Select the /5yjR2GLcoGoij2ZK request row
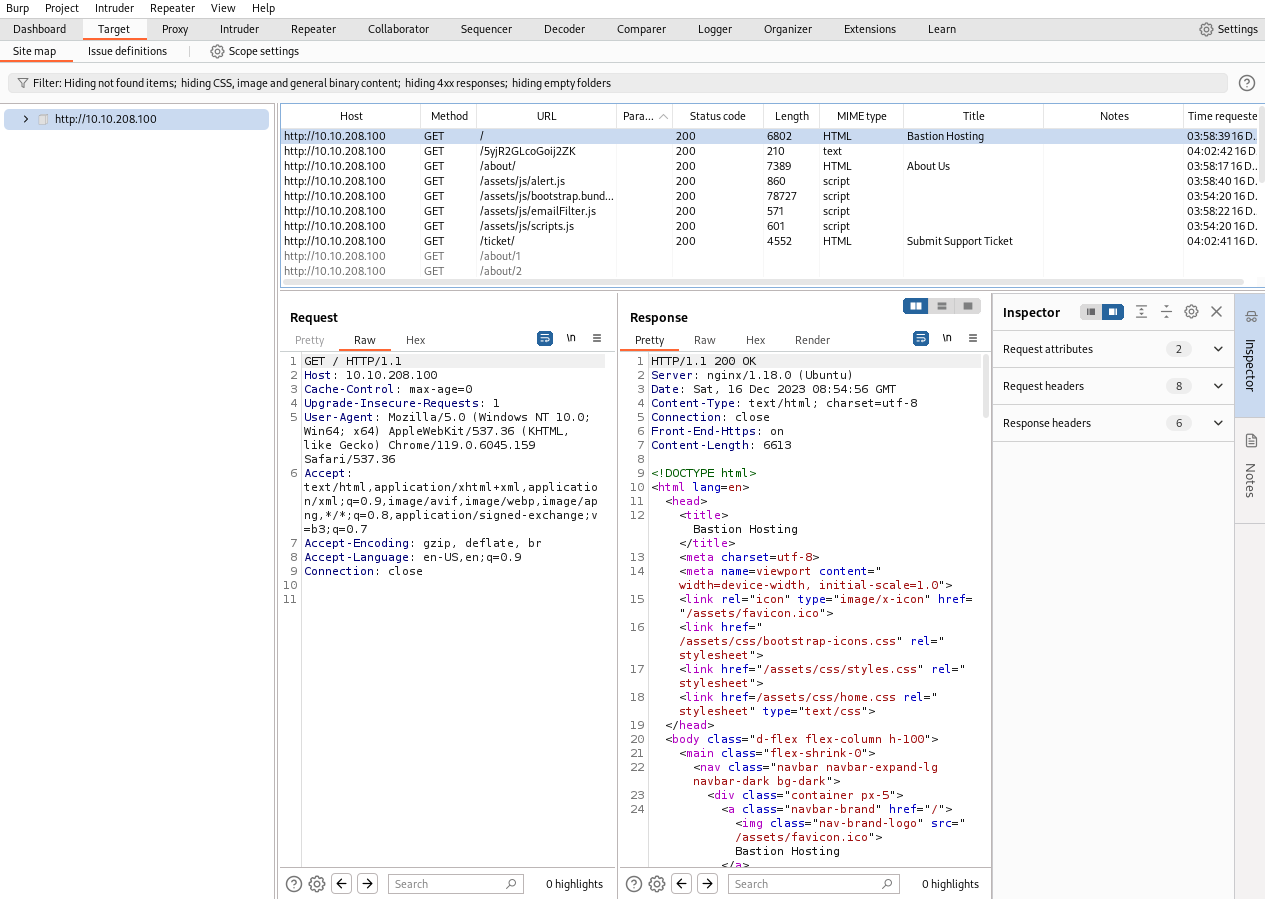The width and height of the screenshot is (1265, 899). [768, 151]
